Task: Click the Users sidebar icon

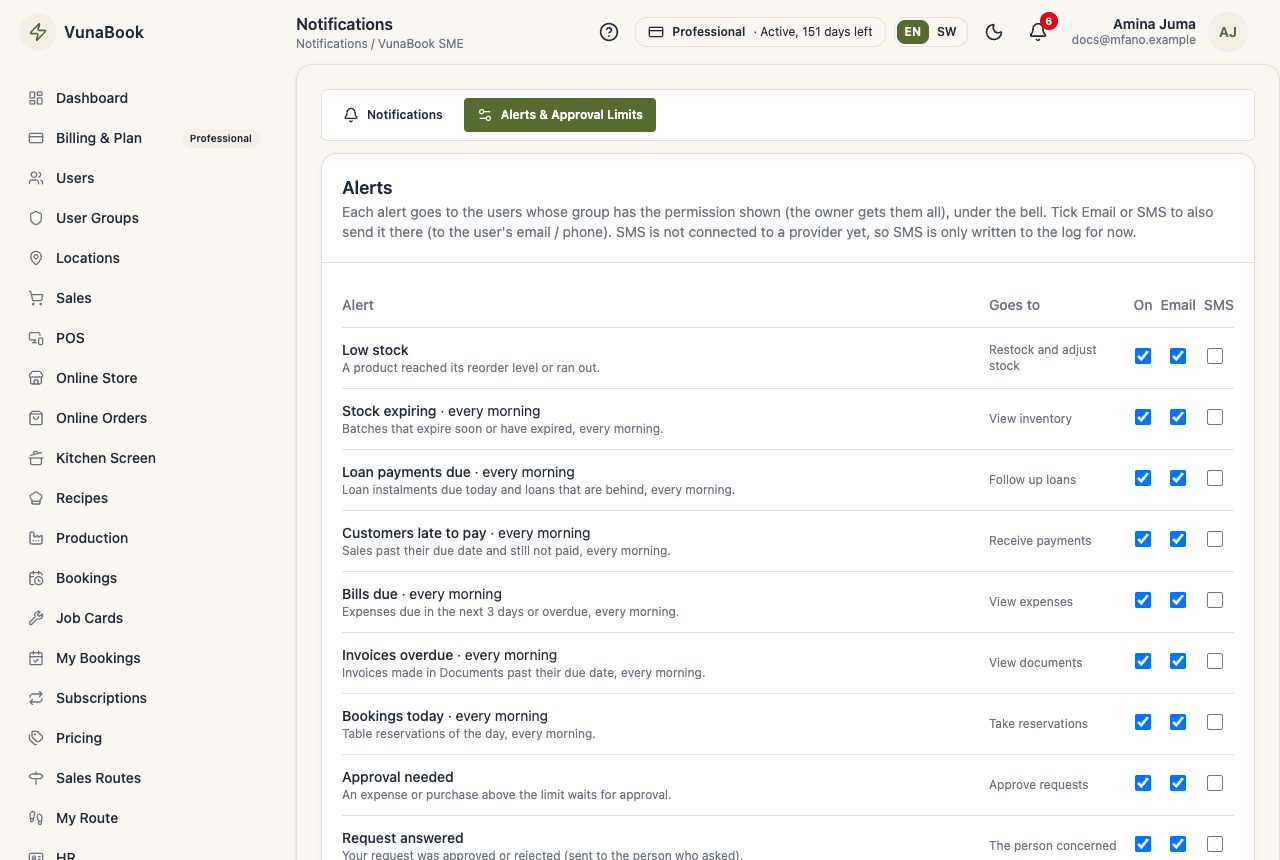Action: pos(36,178)
